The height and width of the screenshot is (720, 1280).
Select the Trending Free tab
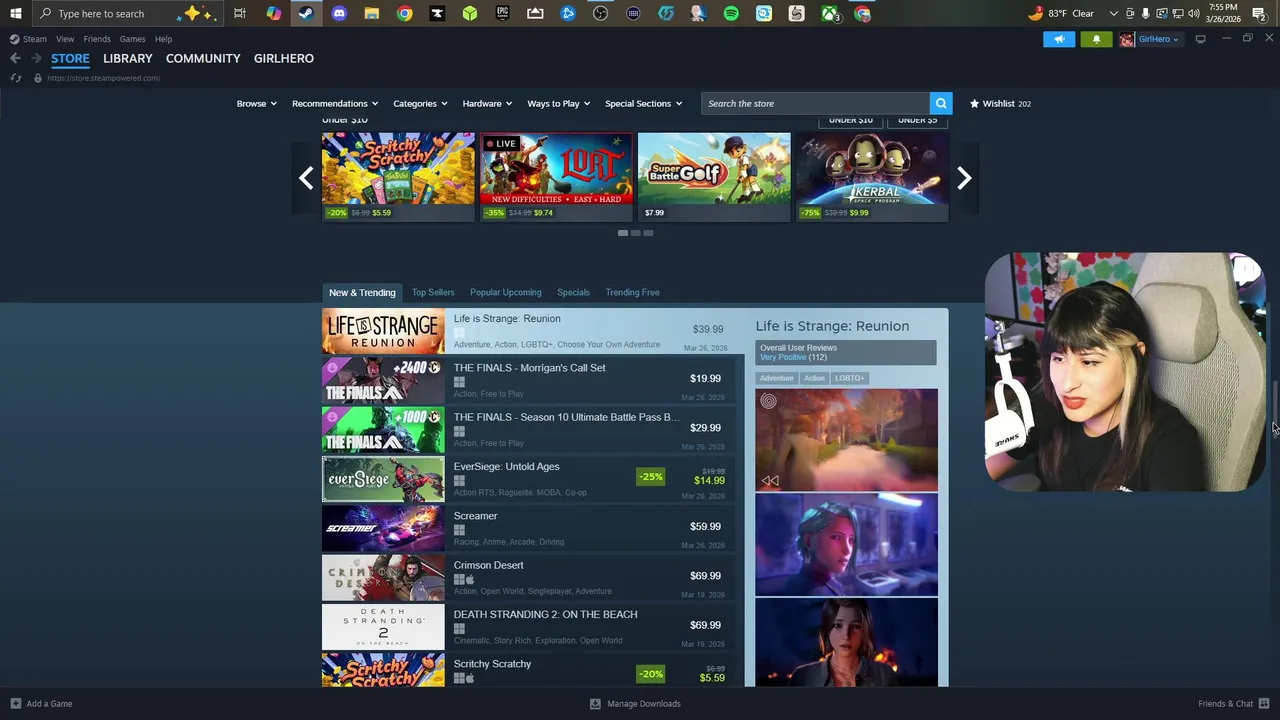click(x=632, y=292)
